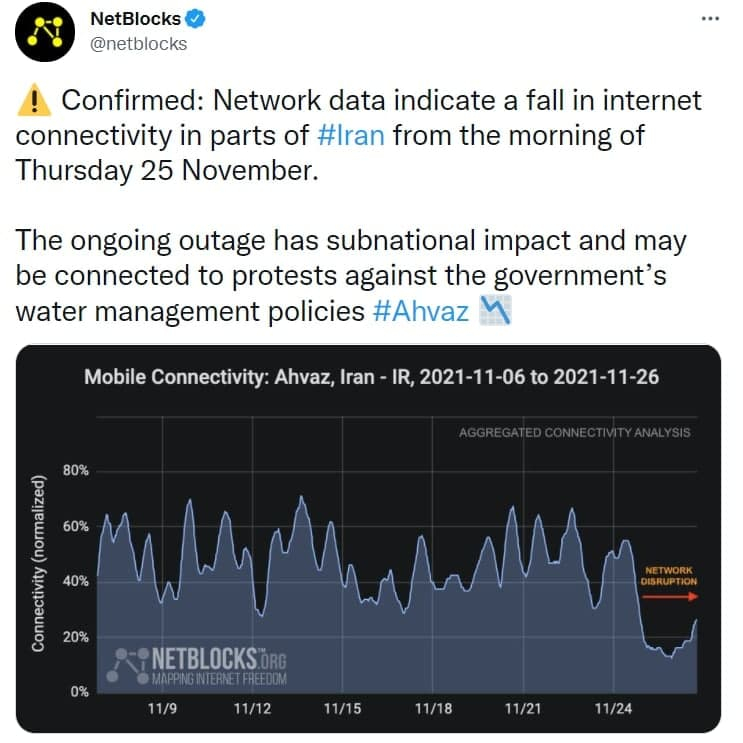Click the NETBLOCKS.ORG watermark logo

[200, 665]
